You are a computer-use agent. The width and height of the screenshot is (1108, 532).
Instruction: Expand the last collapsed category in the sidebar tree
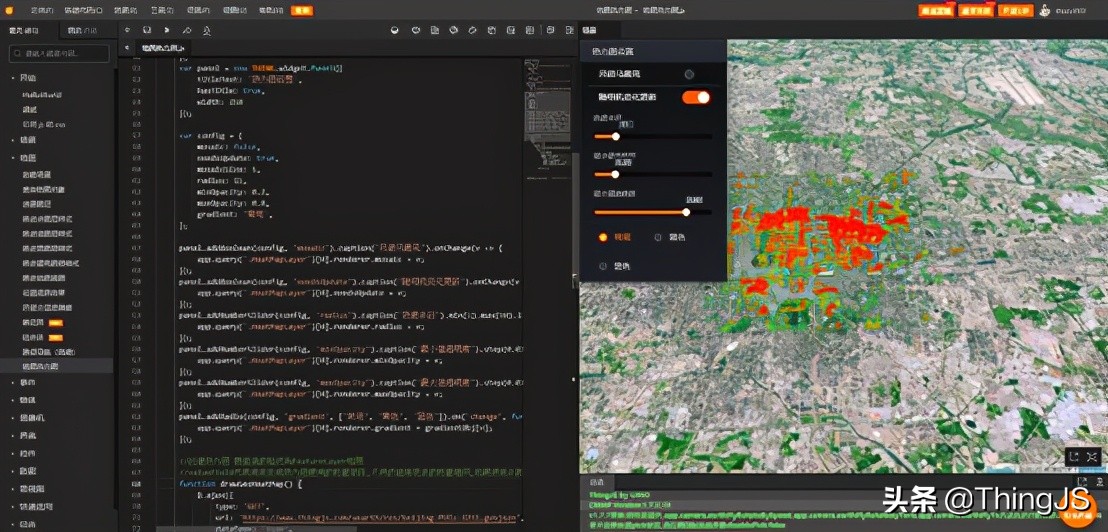click(x=13, y=524)
